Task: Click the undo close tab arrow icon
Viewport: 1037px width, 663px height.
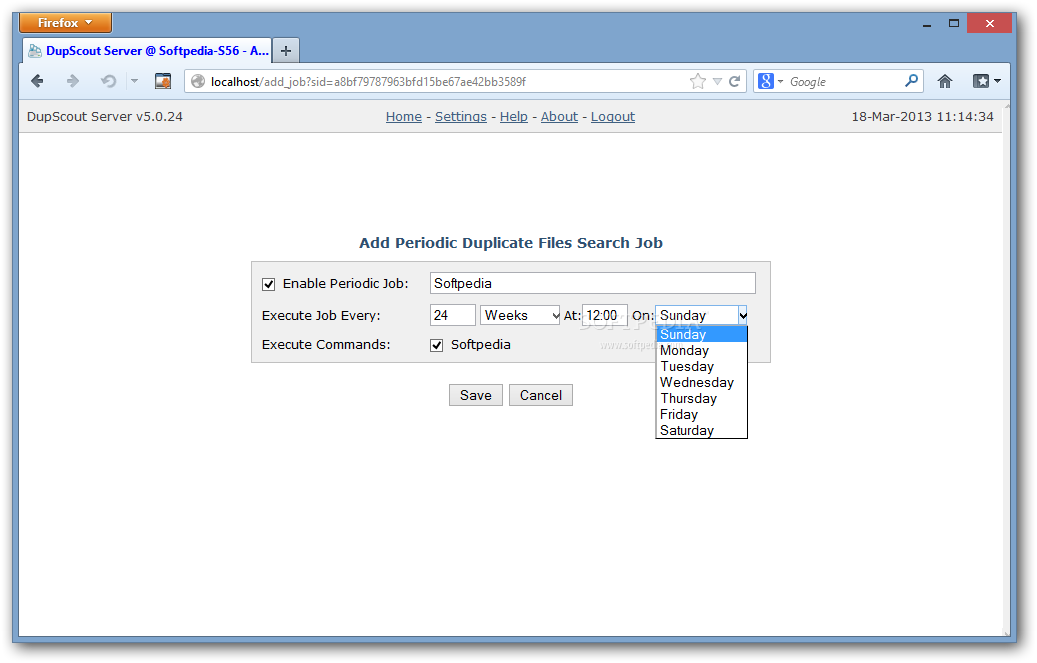Action: (108, 81)
